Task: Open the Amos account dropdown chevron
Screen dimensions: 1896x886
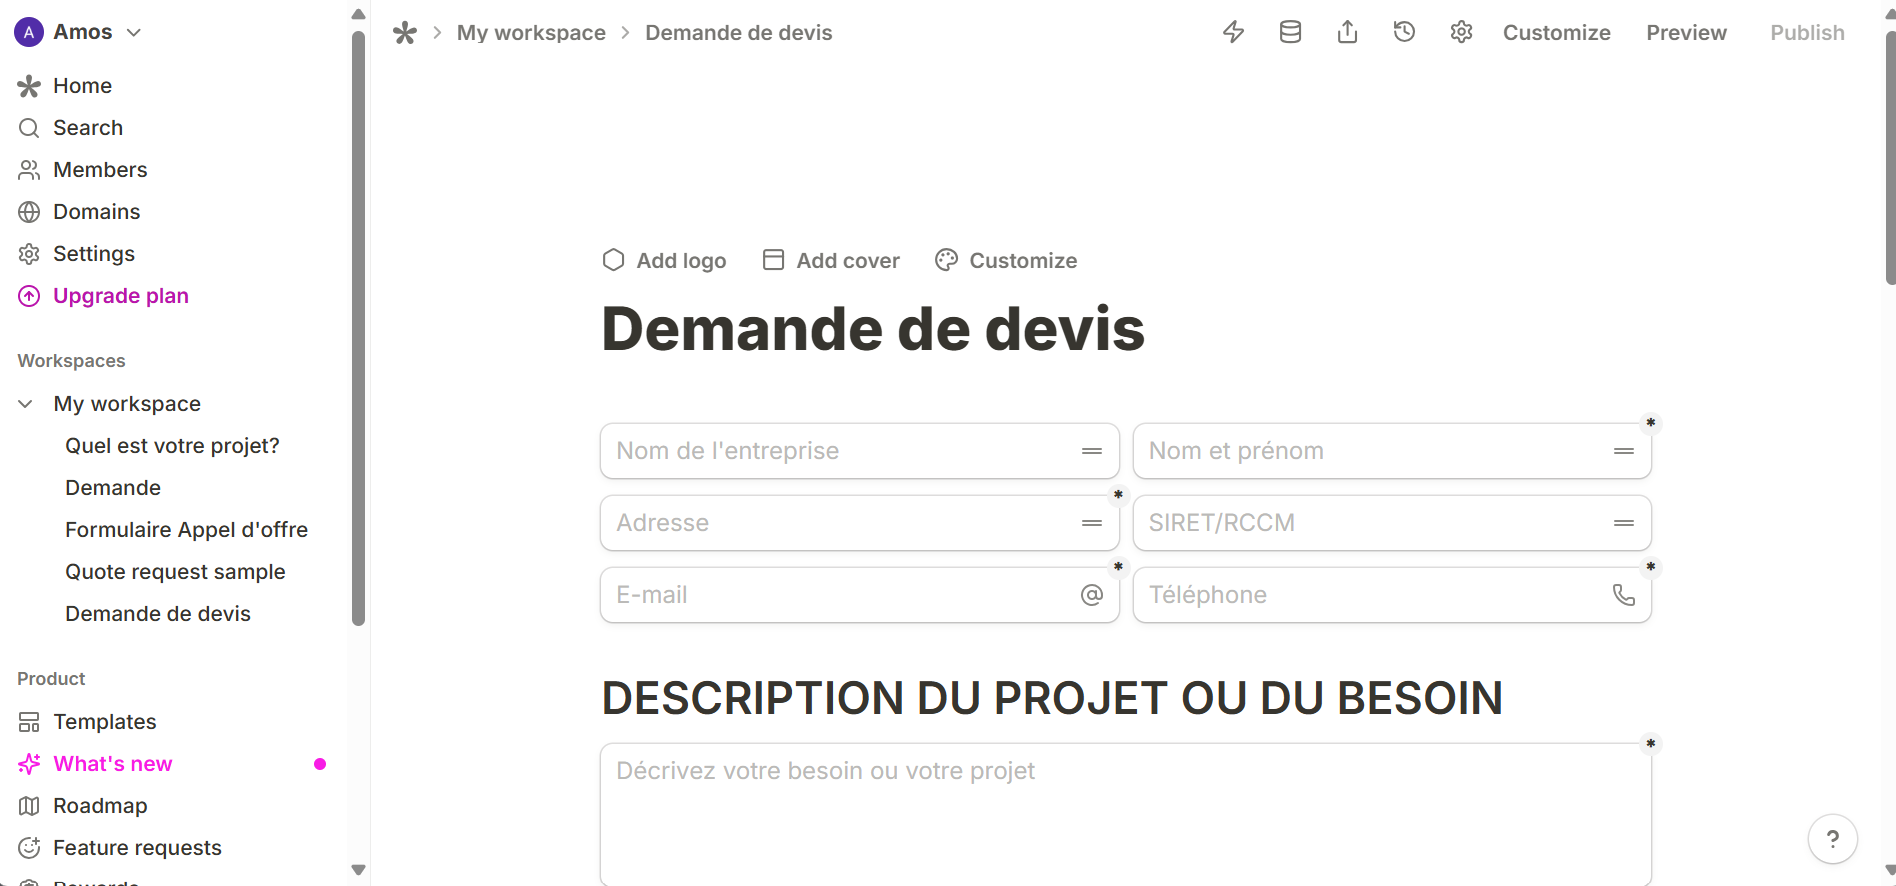Action: coord(134,32)
